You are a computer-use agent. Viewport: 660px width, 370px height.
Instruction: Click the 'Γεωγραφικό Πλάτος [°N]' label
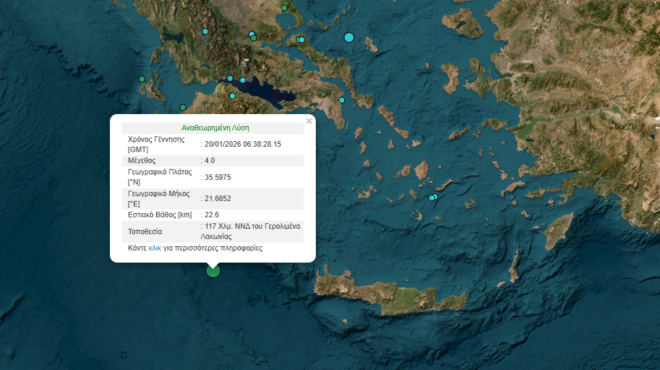click(160, 177)
